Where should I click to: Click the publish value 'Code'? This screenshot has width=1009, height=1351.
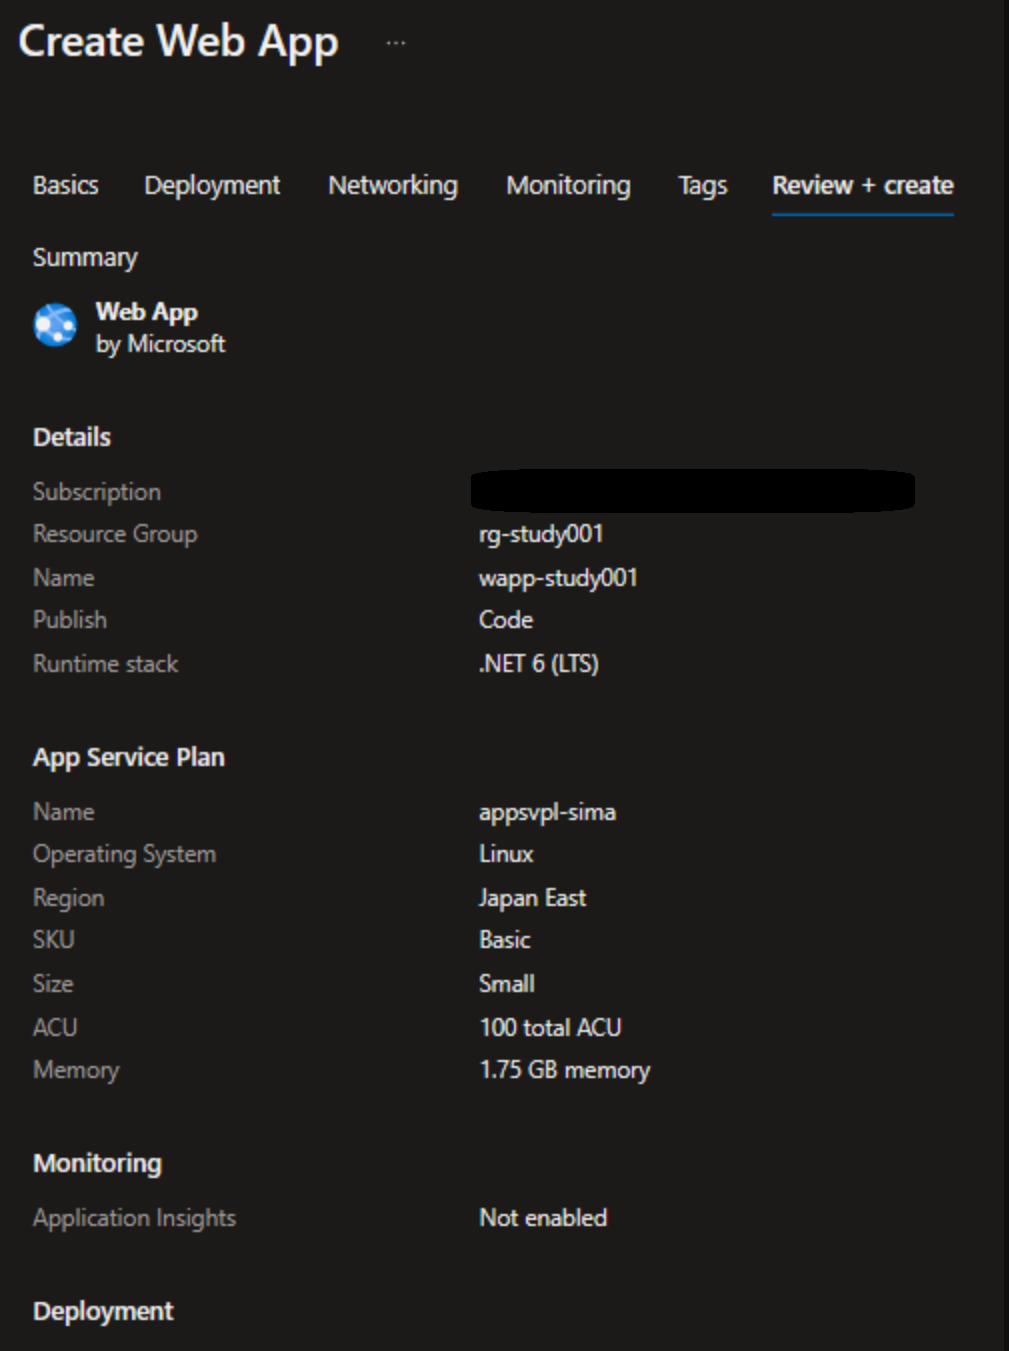tap(506, 620)
